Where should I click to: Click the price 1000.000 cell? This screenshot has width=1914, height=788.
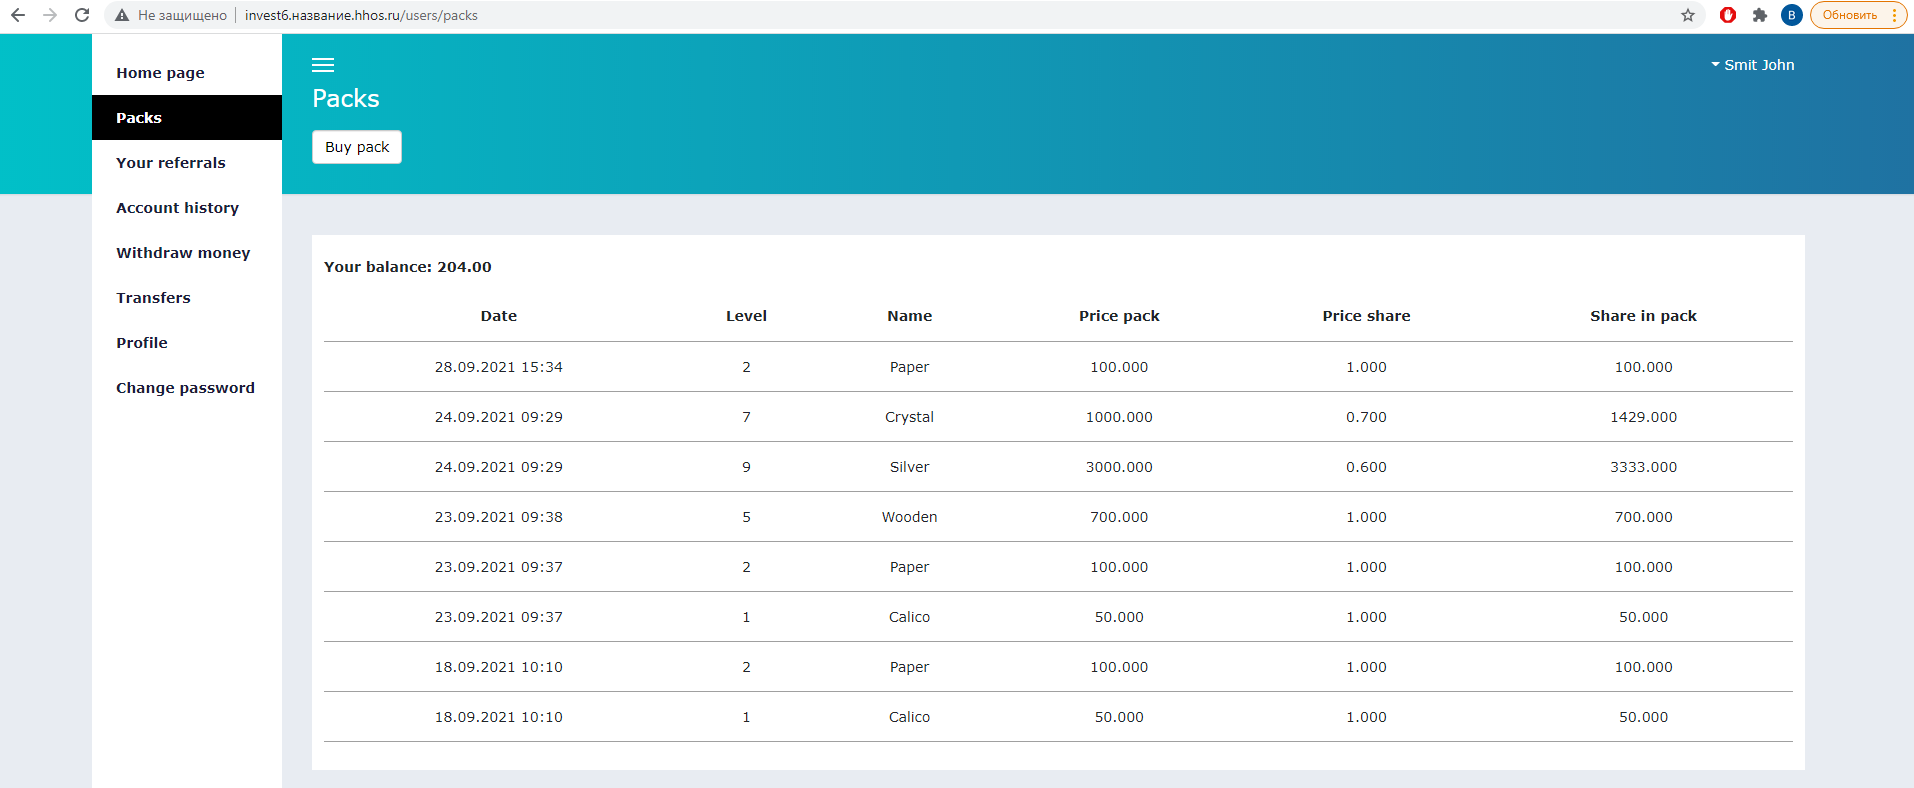click(x=1119, y=417)
